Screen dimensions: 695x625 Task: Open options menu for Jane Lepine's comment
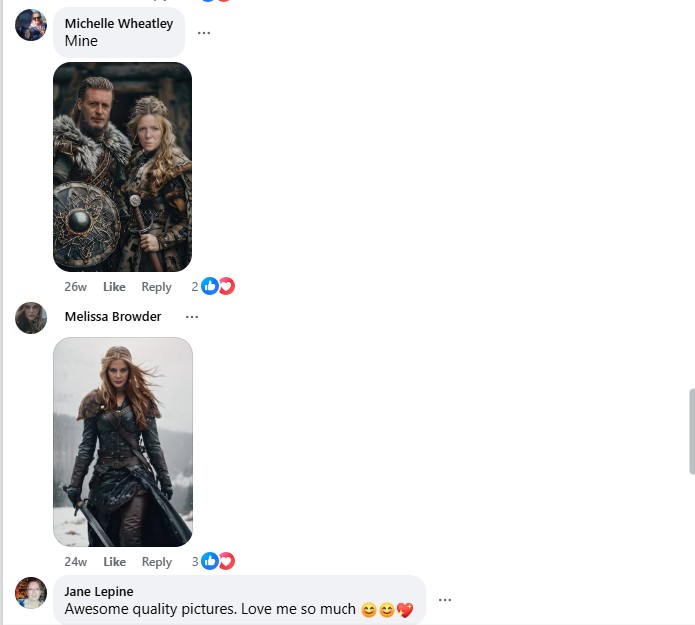(x=445, y=600)
